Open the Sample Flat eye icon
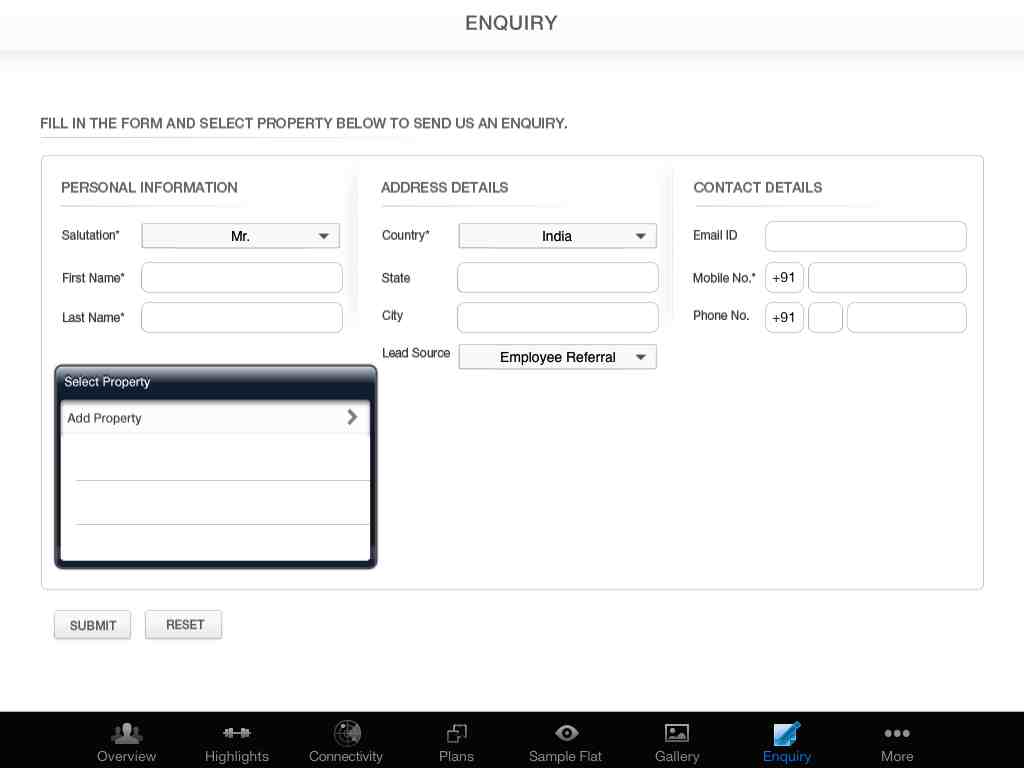1024x768 pixels. click(566, 733)
